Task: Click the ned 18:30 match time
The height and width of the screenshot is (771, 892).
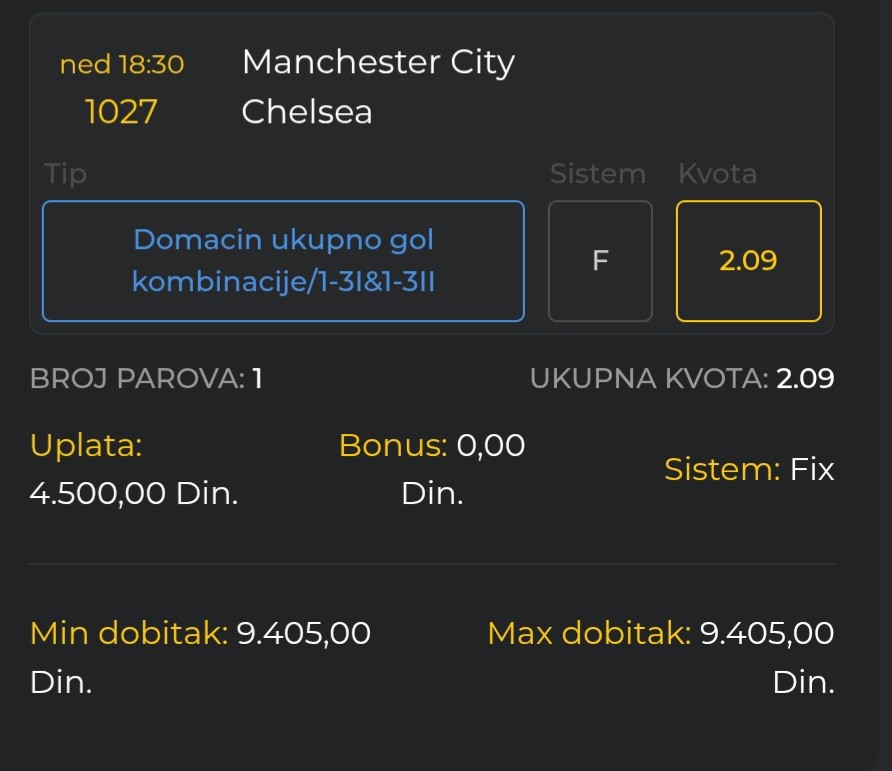Action: point(122,65)
